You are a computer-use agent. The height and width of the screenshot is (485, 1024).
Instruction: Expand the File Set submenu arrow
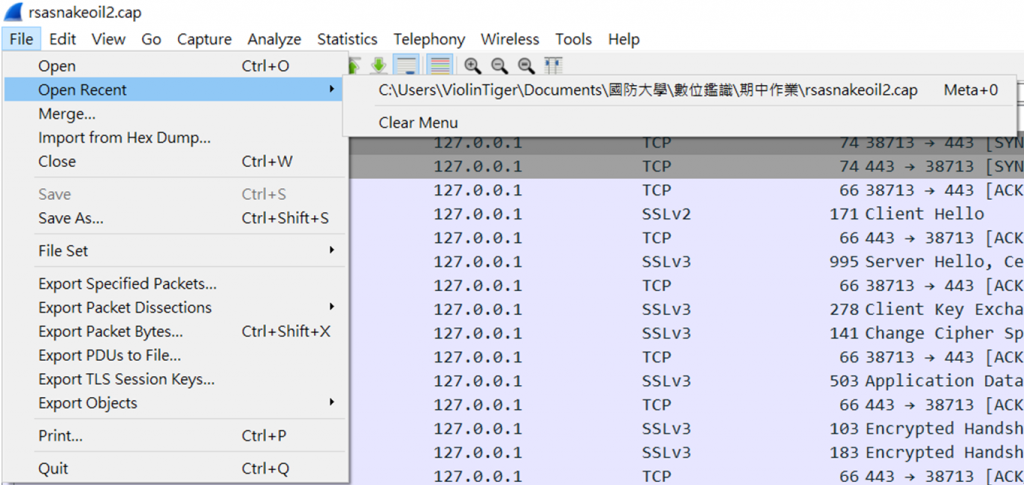tap(332, 251)
